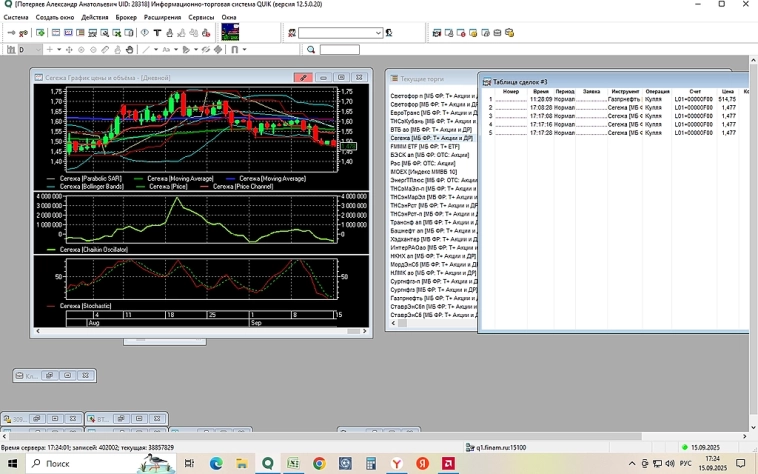Image resolution: width=758 pixels, height=474 pixels.
Task: Open the chart interval dropdown showing D
Action: [39, 49]
